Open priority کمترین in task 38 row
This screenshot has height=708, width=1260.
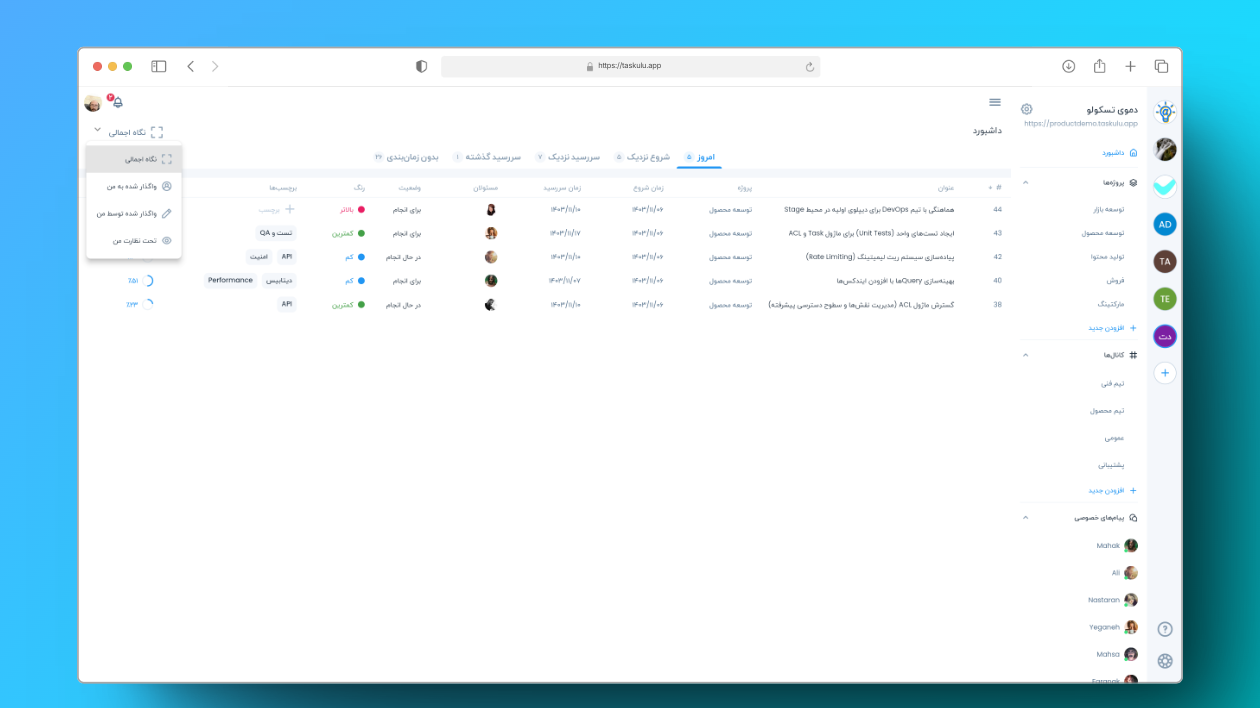(x=348, y=305)
